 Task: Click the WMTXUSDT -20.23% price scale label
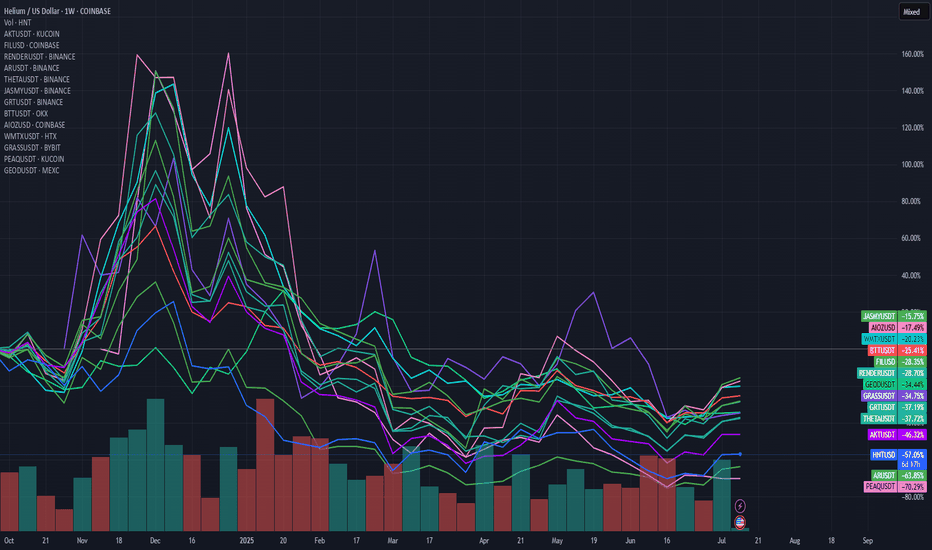(x=893, y=339)
